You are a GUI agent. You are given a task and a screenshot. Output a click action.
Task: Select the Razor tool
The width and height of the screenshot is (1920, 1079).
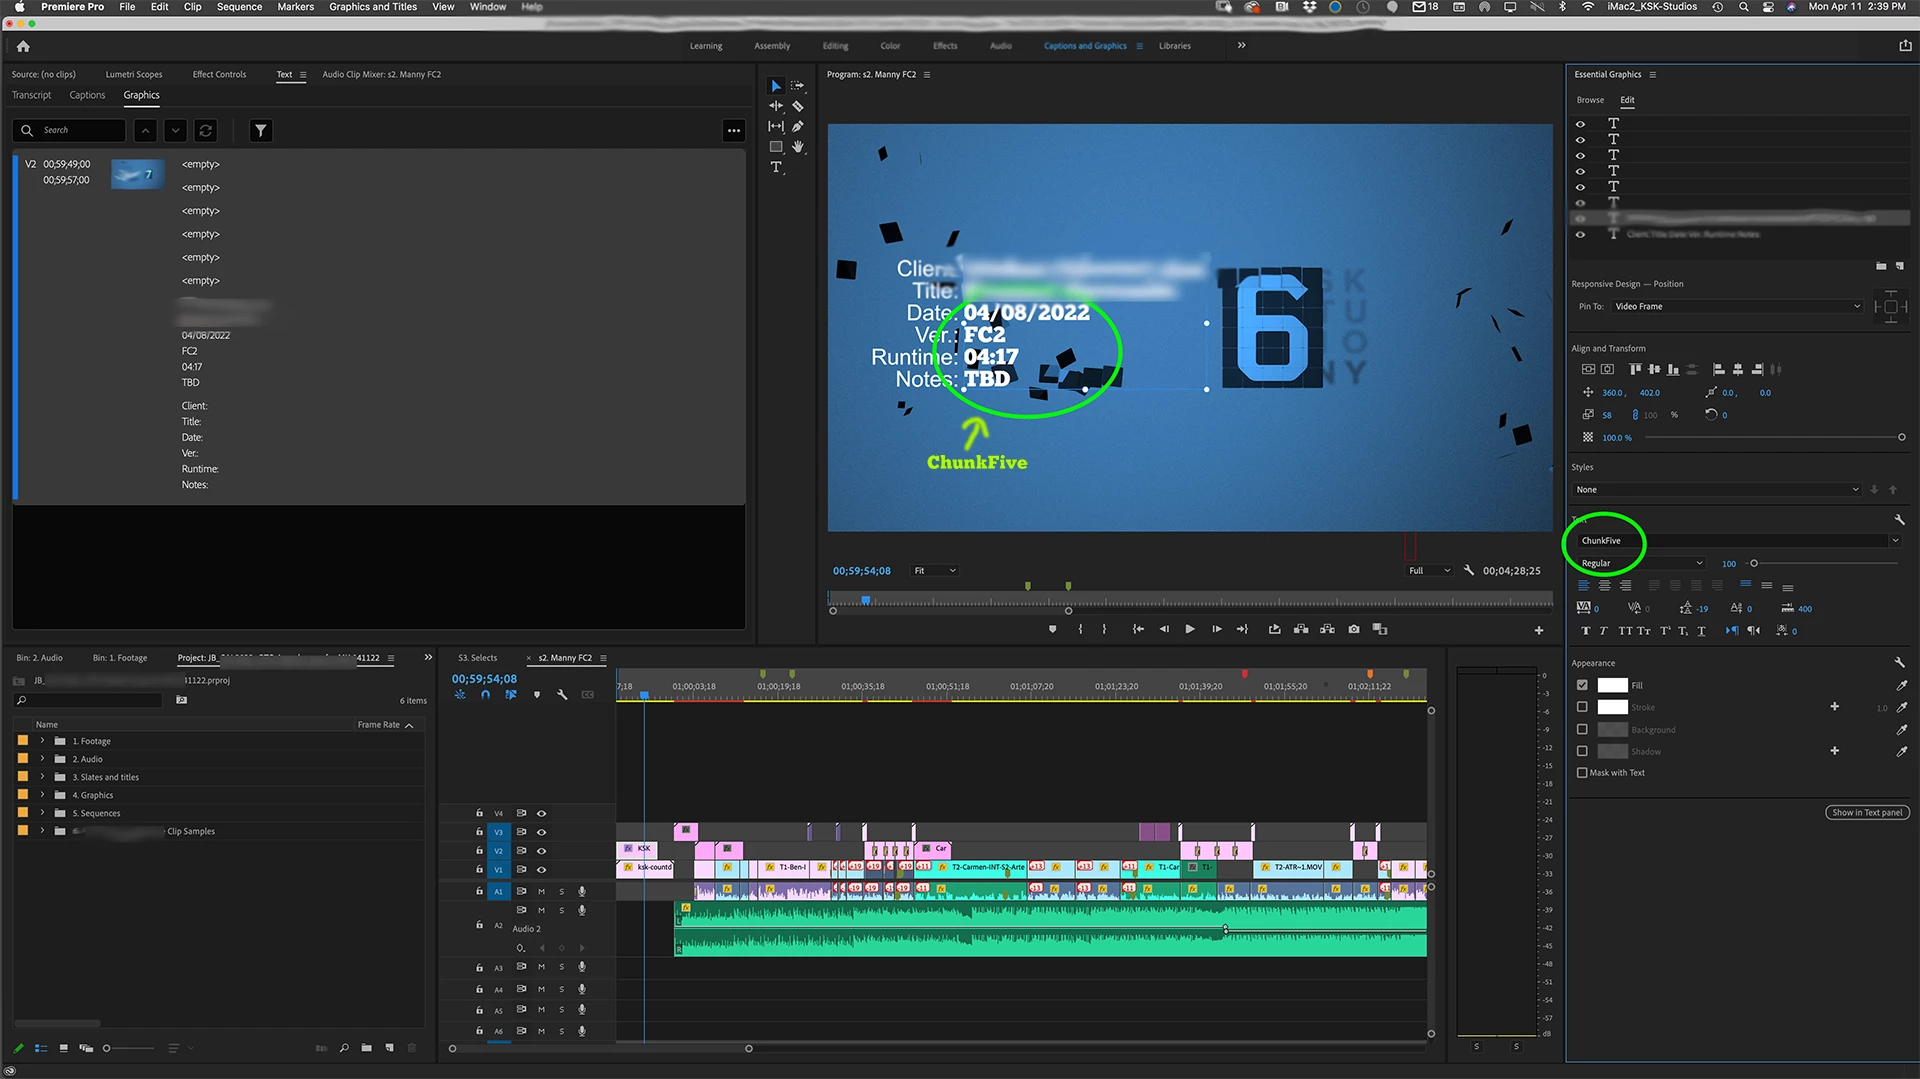(x=798, y=106)
